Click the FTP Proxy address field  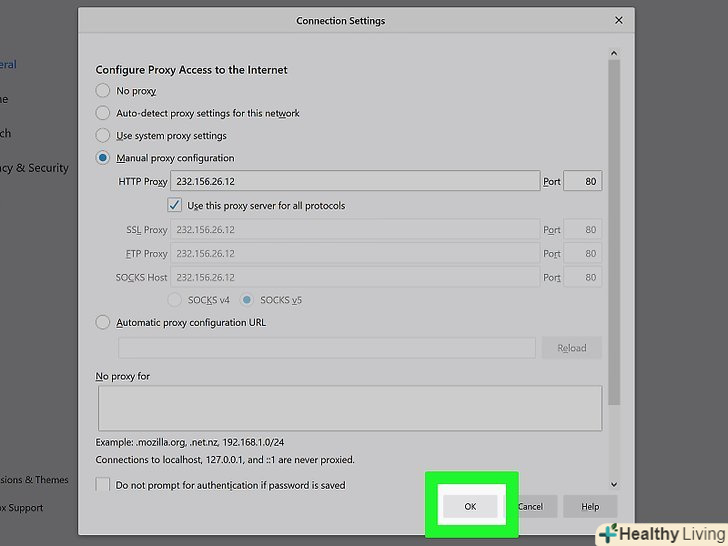click(355, 254)
